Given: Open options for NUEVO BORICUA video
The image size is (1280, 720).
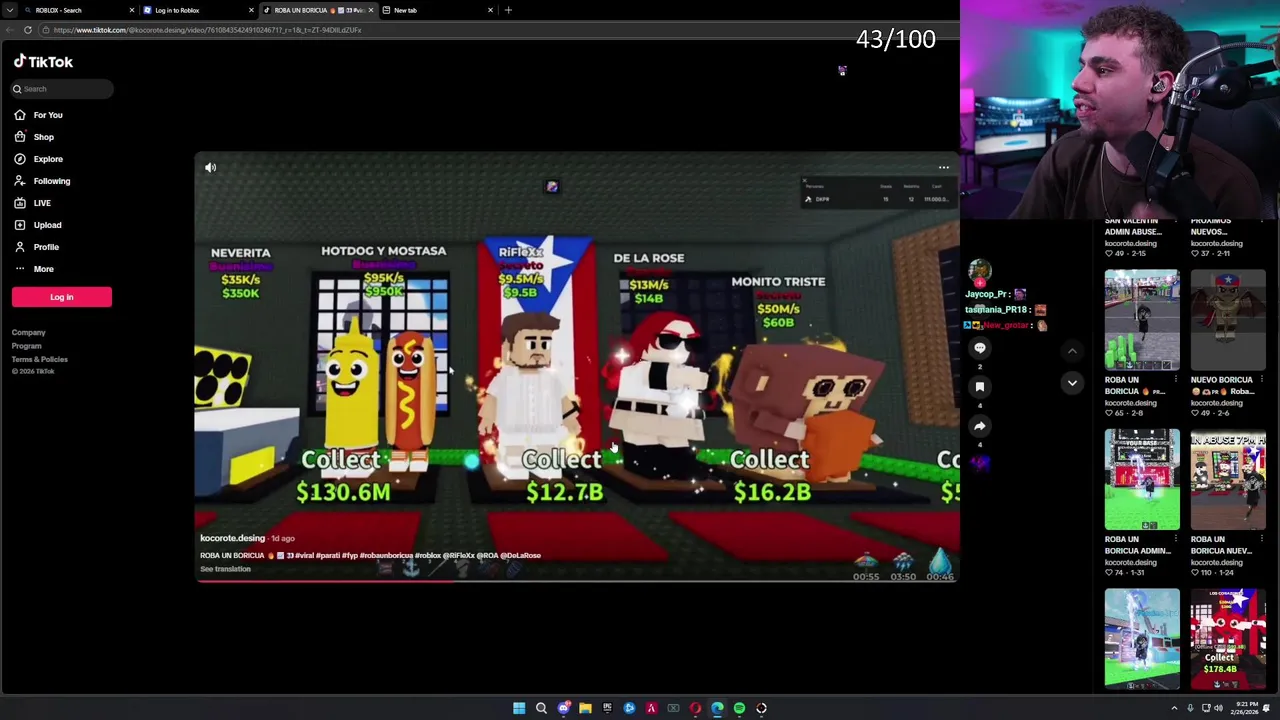Looking at the screenshot, I should [x=1262, y=380].
